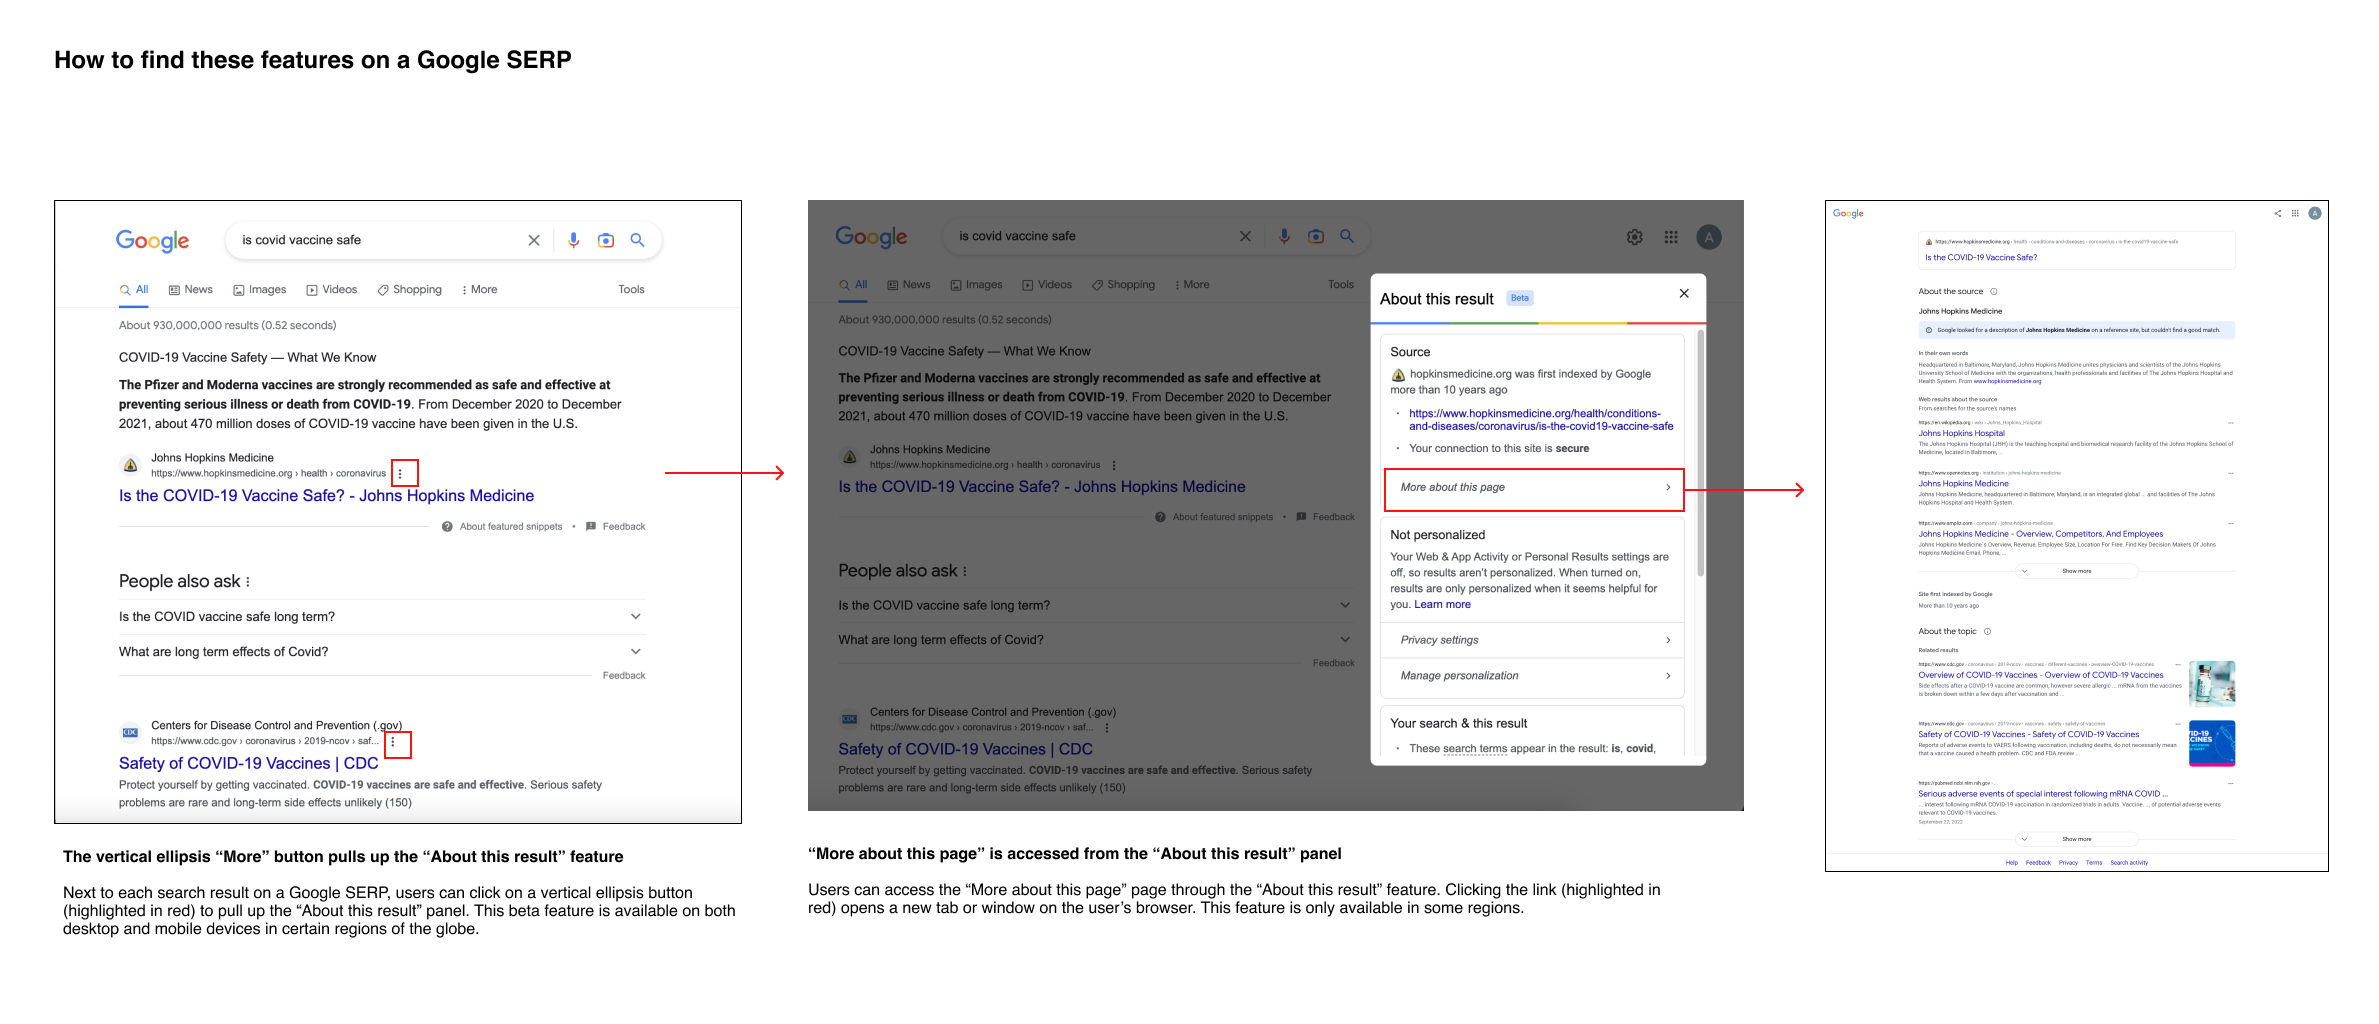Switch to the Shopping tab in the left screenshot
This screenshot has width=2379, height=1024.
[410, 290]
